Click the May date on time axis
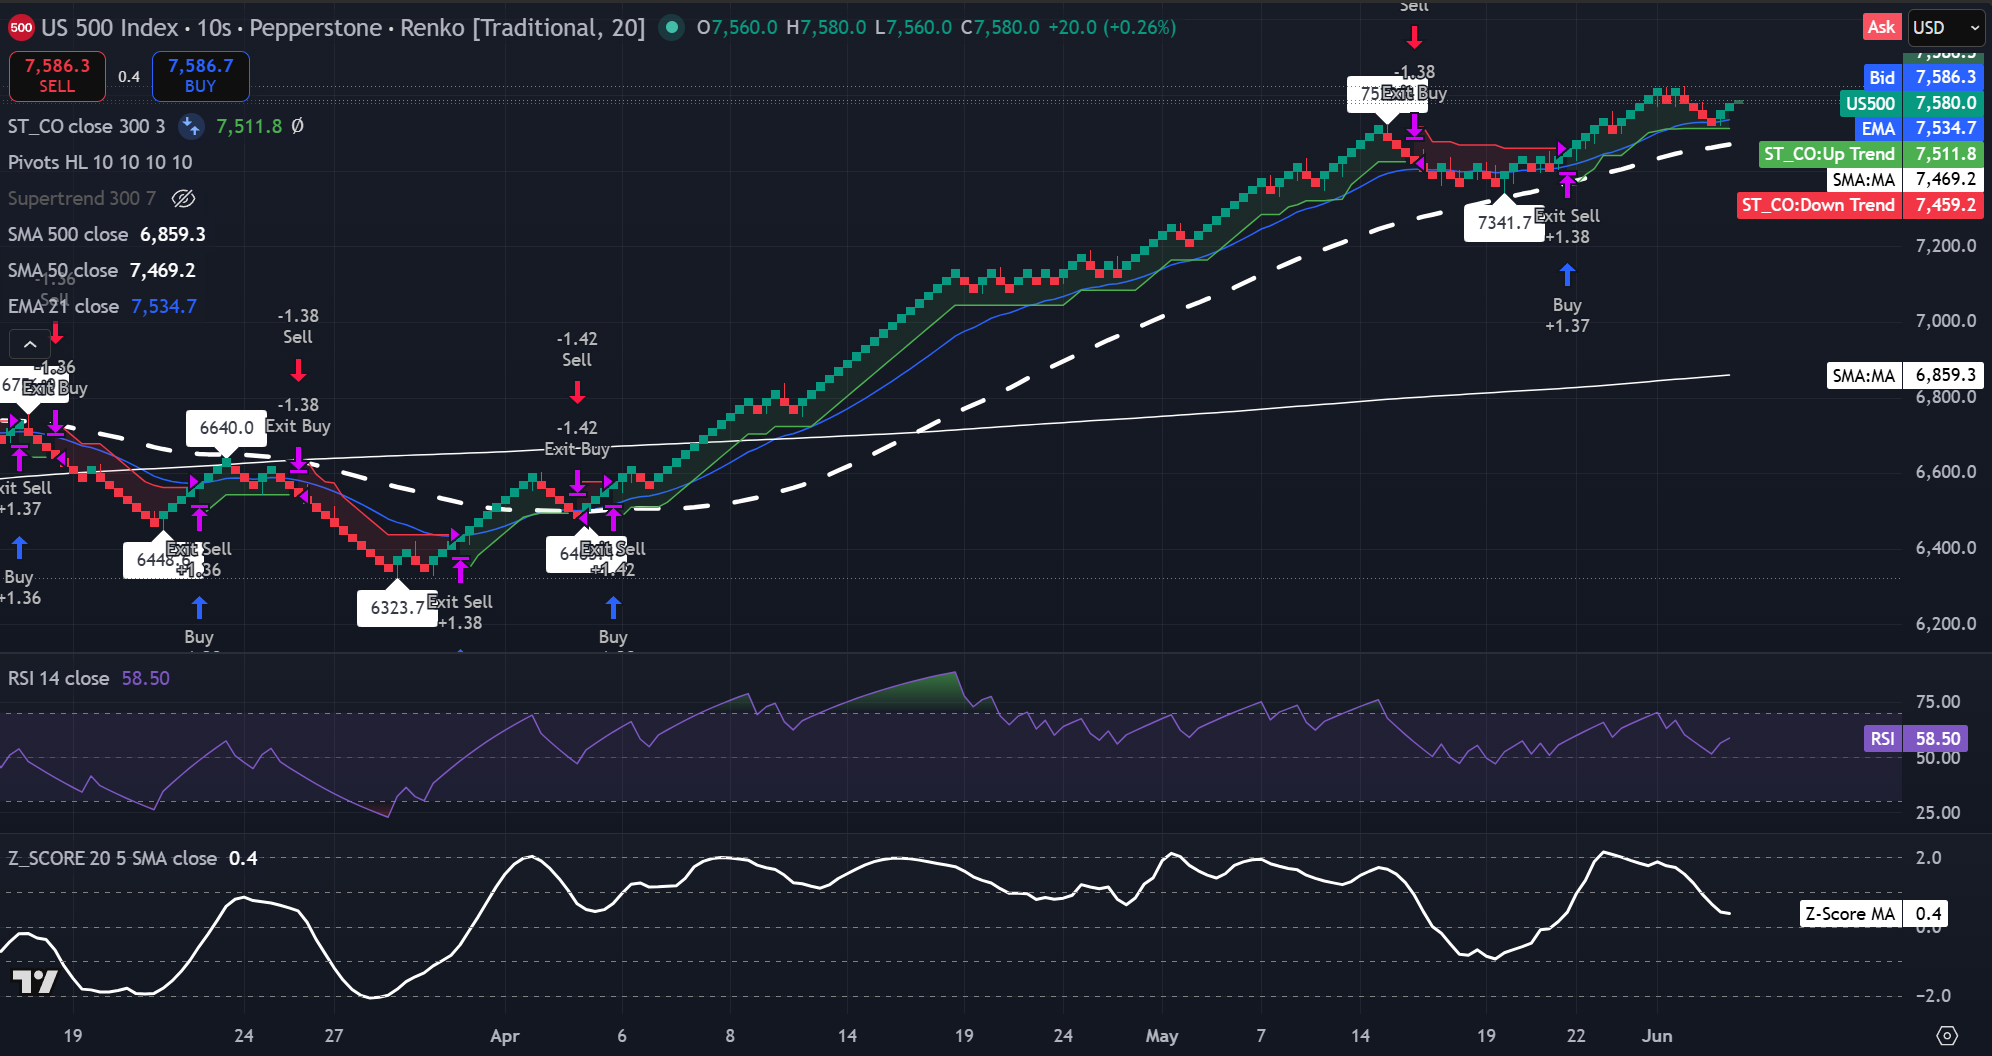 tap(1162, 1036)
